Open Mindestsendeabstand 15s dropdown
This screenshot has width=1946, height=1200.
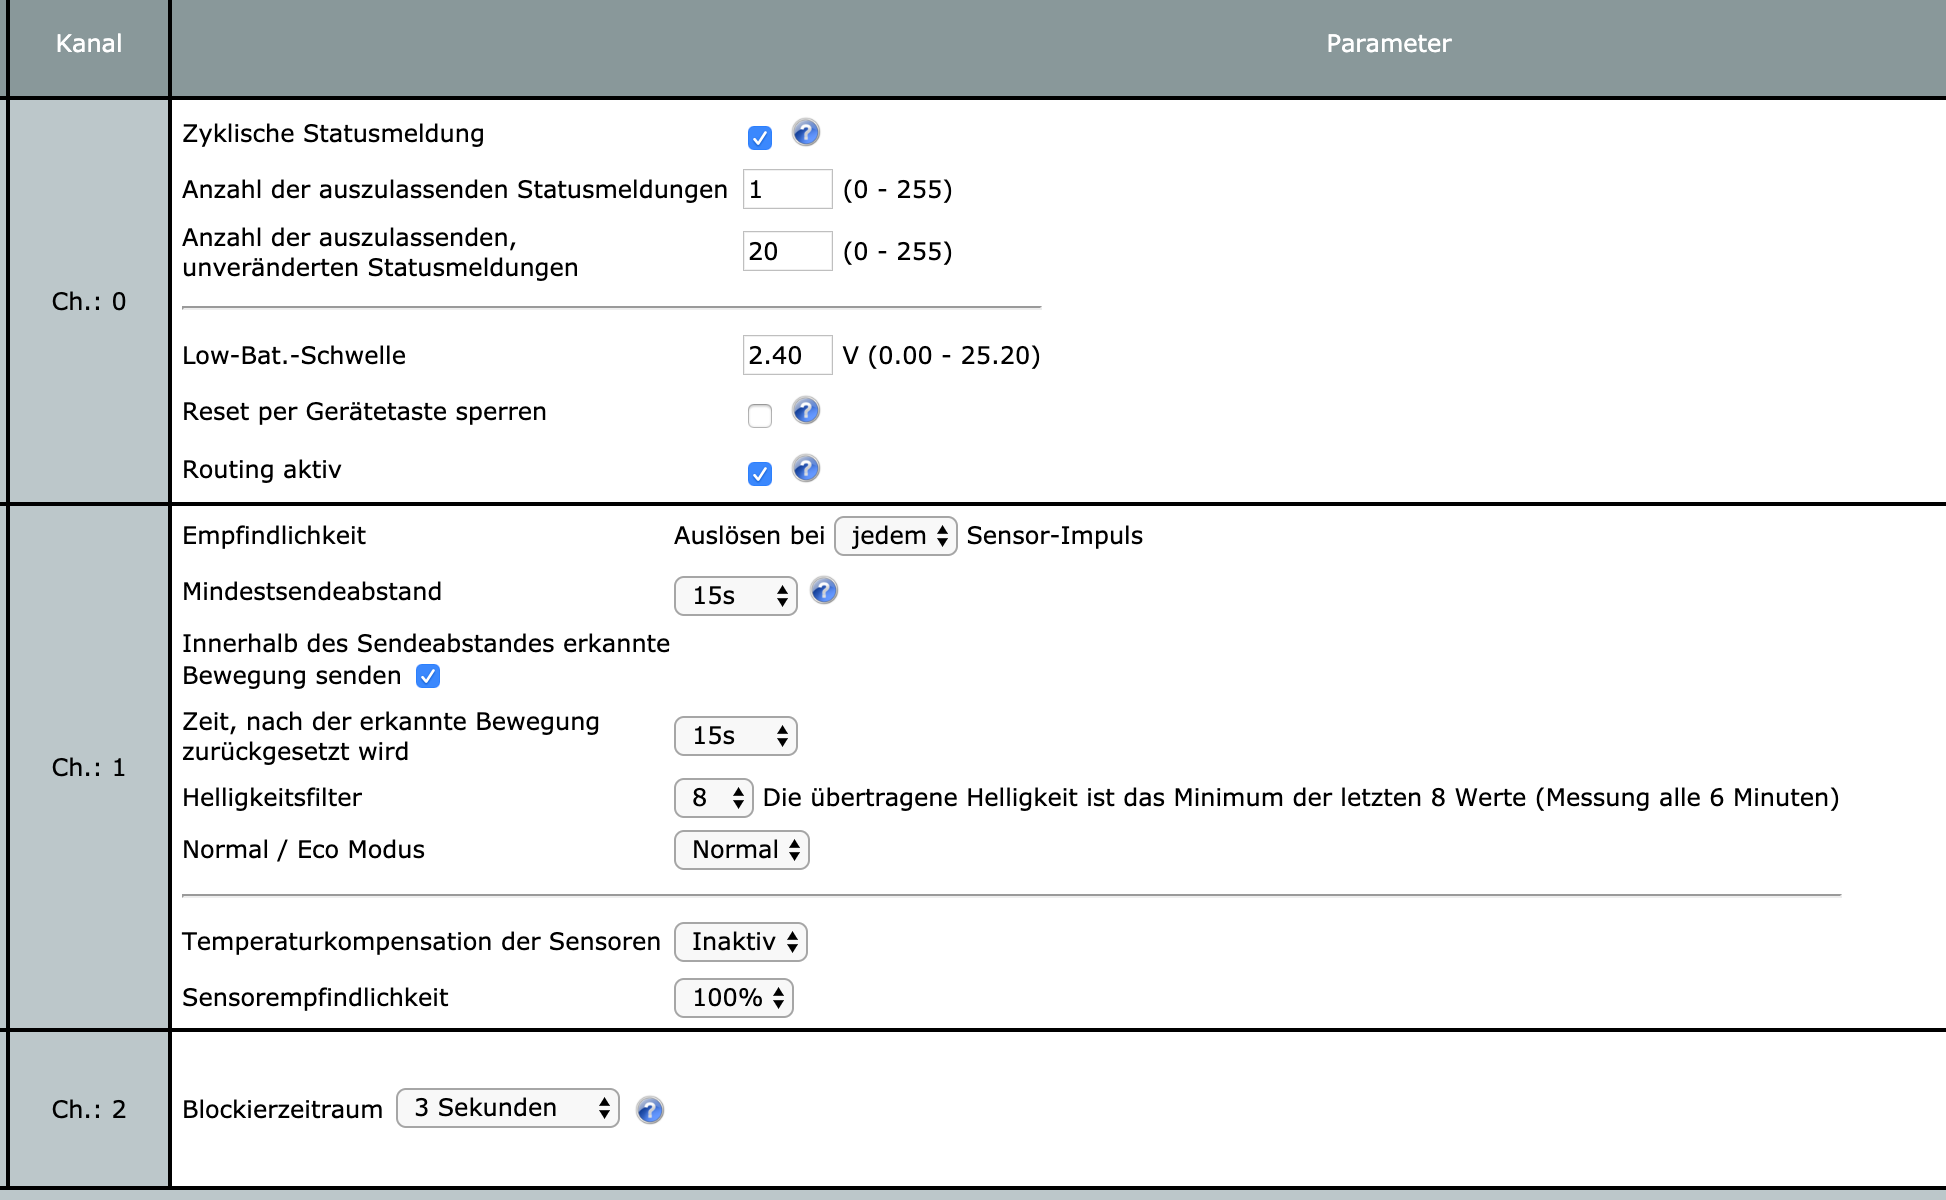[x=736, y=596]
